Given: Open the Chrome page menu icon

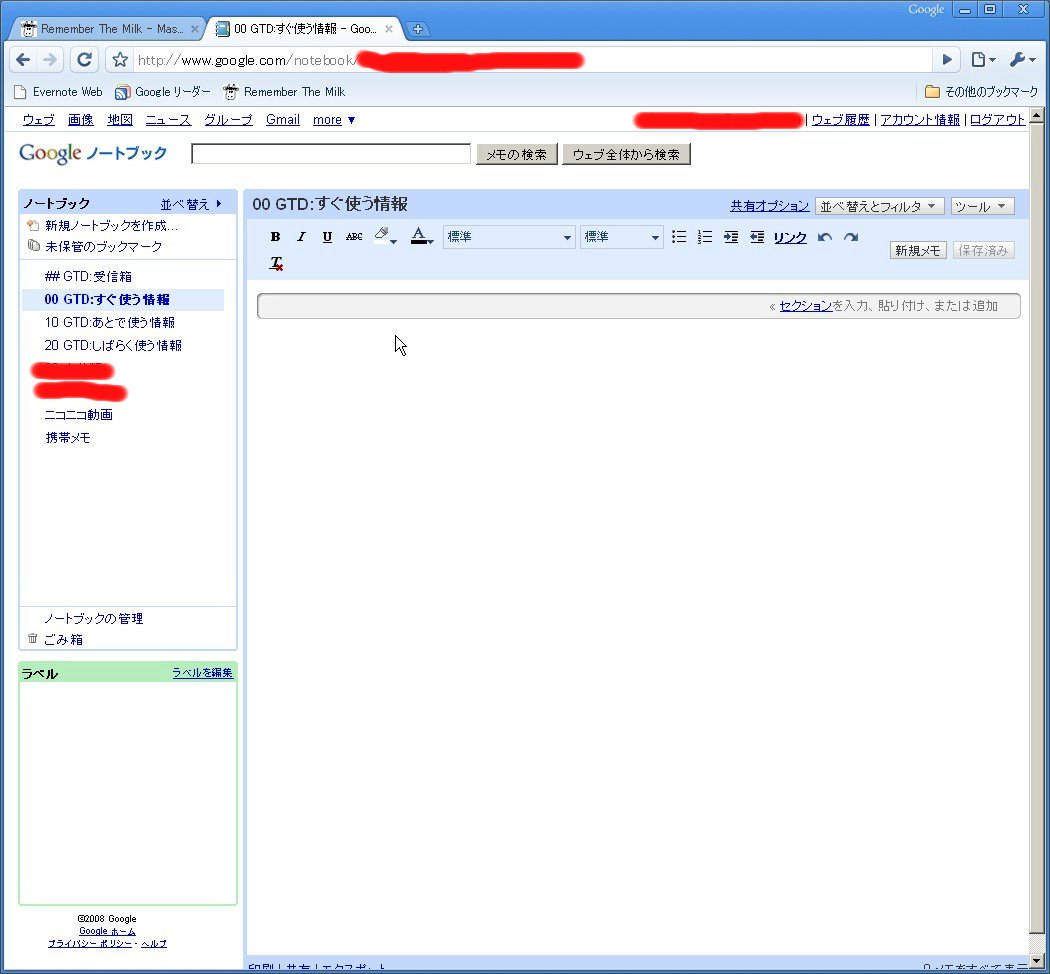Looking at the screenshot, I should 983,60.
